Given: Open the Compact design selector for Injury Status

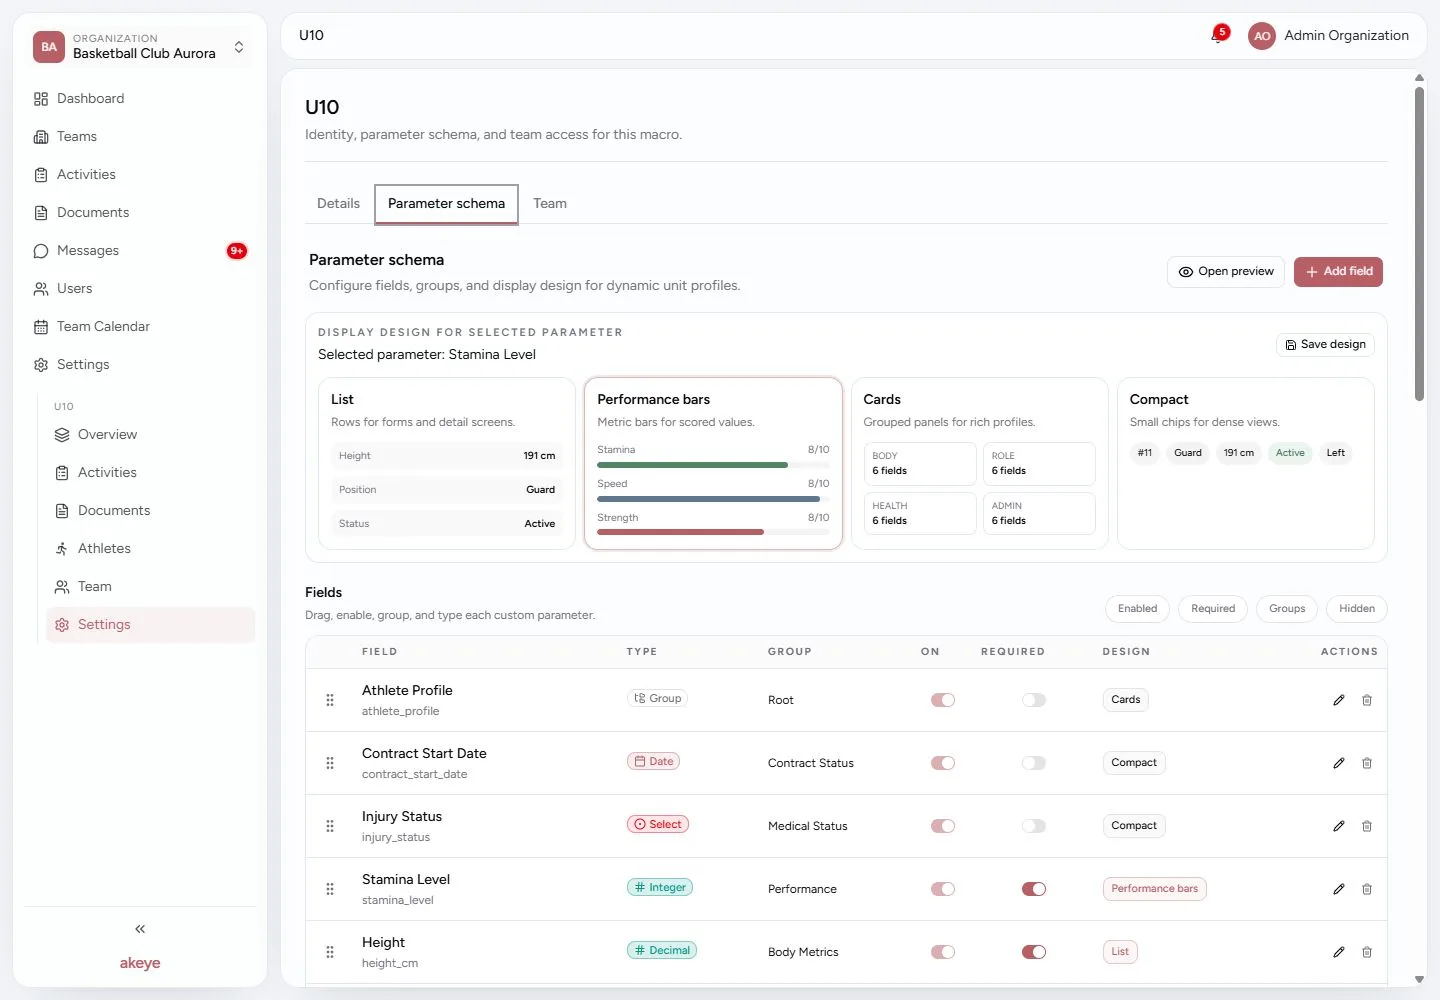Looking at the screenshot, I should (x=1134, y=826).
